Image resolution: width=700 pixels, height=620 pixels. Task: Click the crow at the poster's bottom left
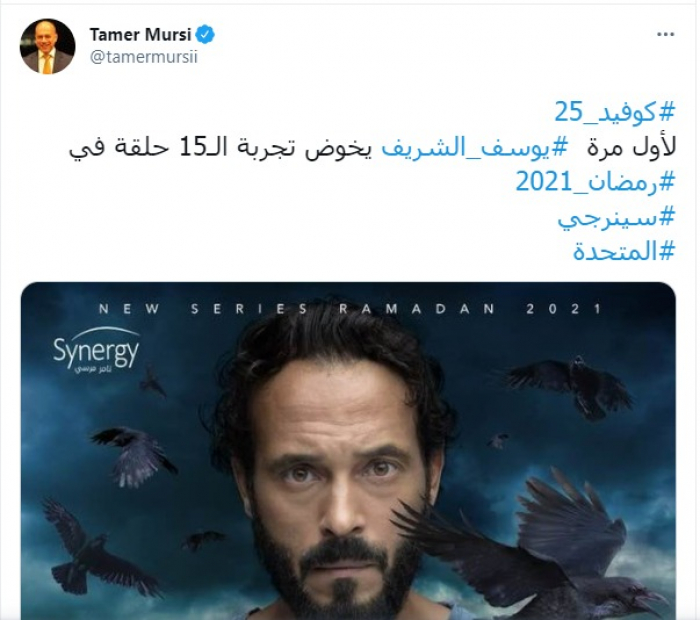(96, 547)
